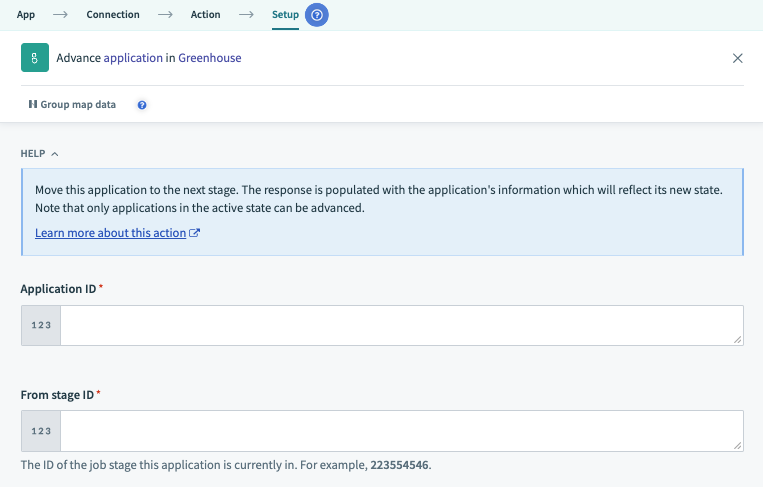Click the From stage ID field resize handle
The image size is (763, 487).
tap(738, 444)
